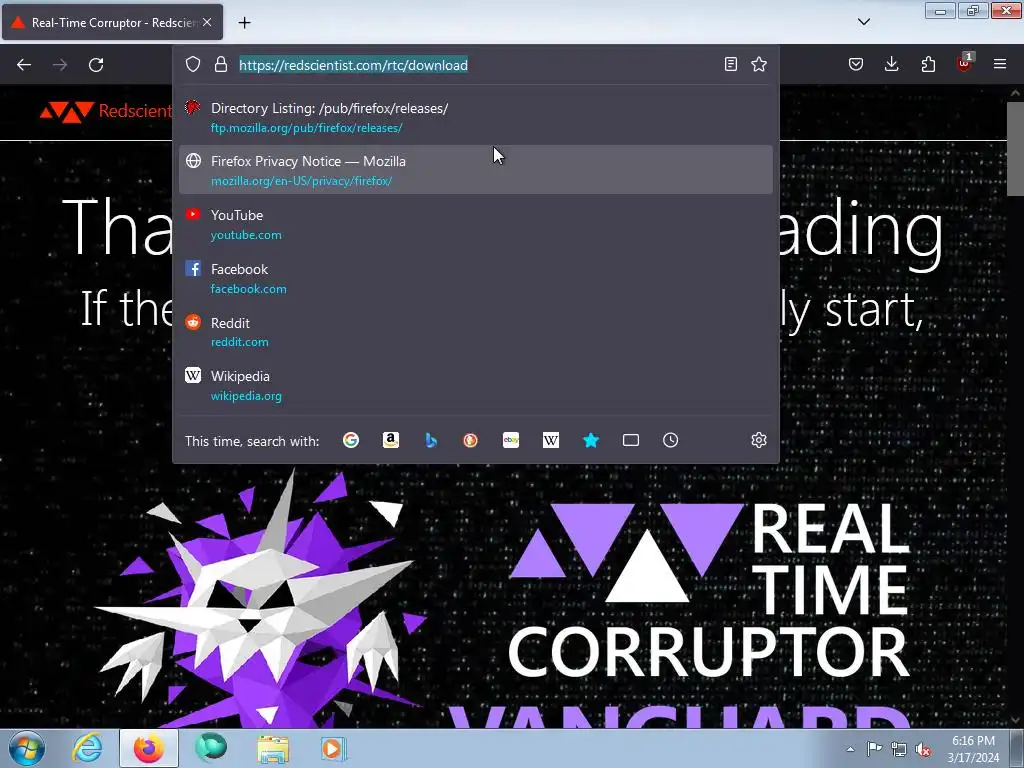Search this time with DuckDuckGo
This screenshot has height=768, width=1024.
click(x=470, y=440)
